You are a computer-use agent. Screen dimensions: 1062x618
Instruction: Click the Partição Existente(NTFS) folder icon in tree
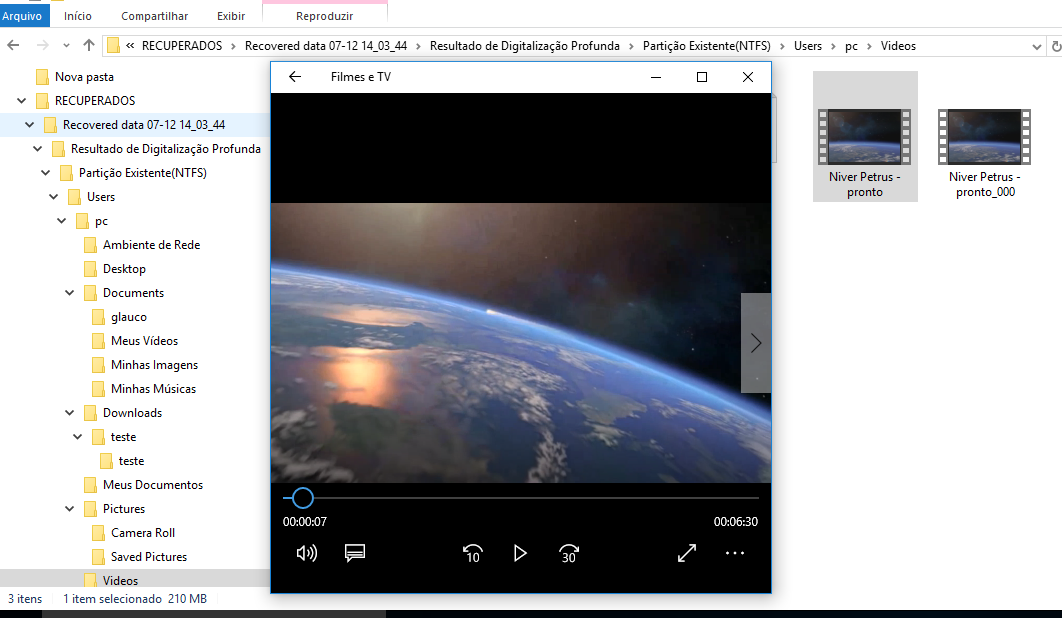click(x=66, y=173)
